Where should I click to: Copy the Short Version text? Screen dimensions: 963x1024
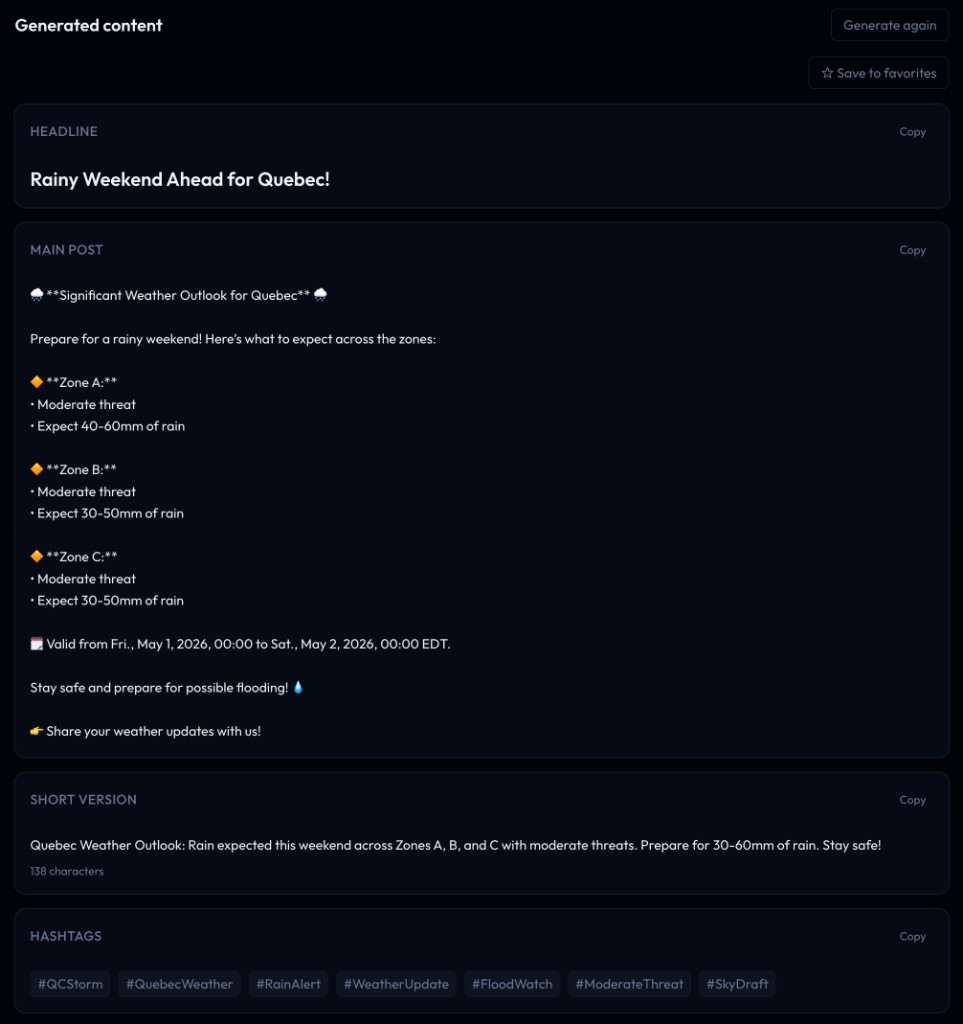[x=911, y=800]
